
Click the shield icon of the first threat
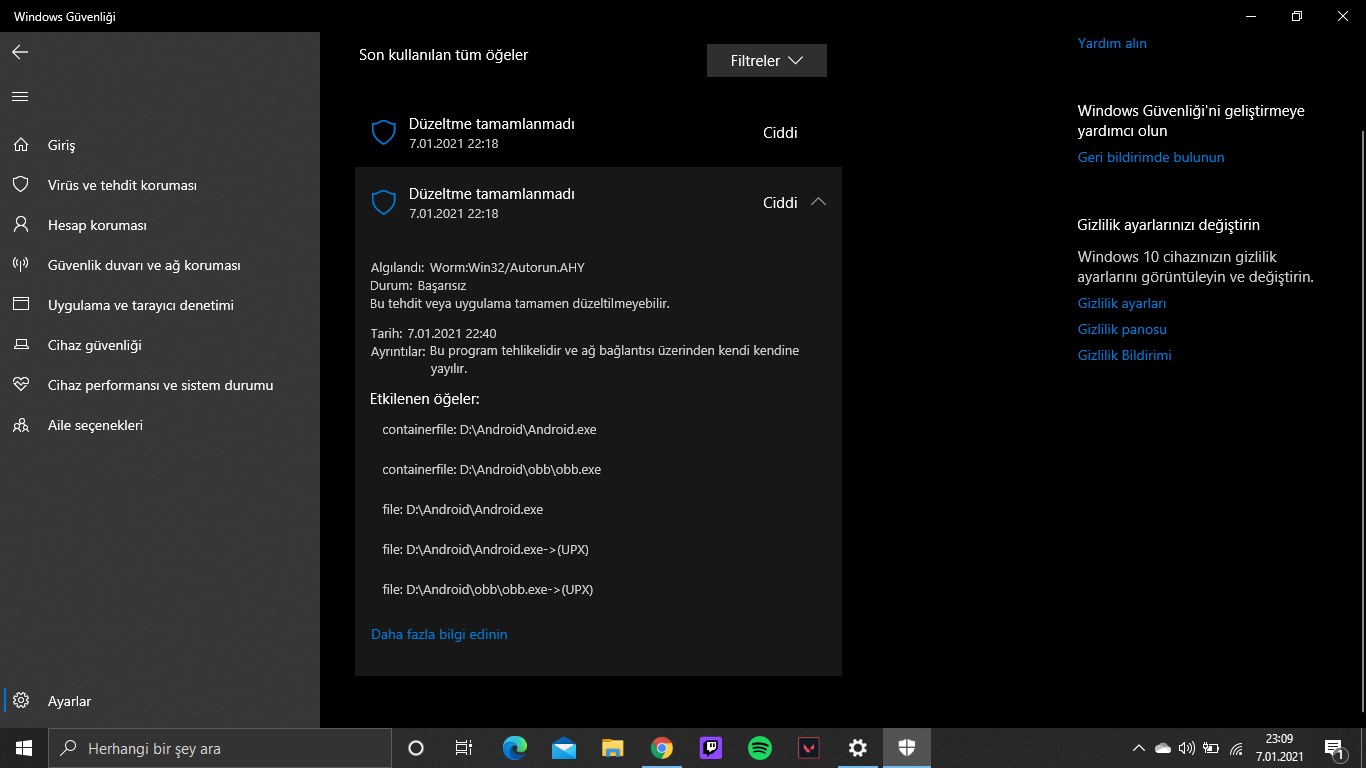click(x=384, y=133)
